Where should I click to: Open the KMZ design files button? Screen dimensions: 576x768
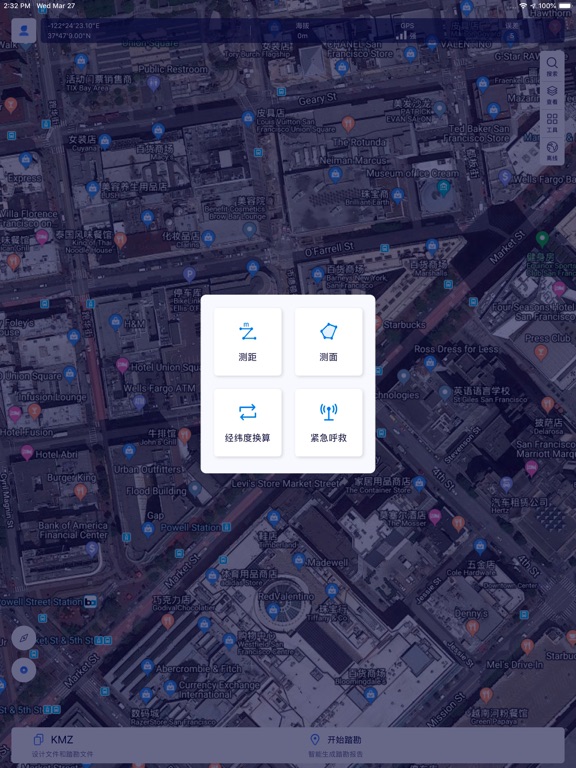coord(62,744)
